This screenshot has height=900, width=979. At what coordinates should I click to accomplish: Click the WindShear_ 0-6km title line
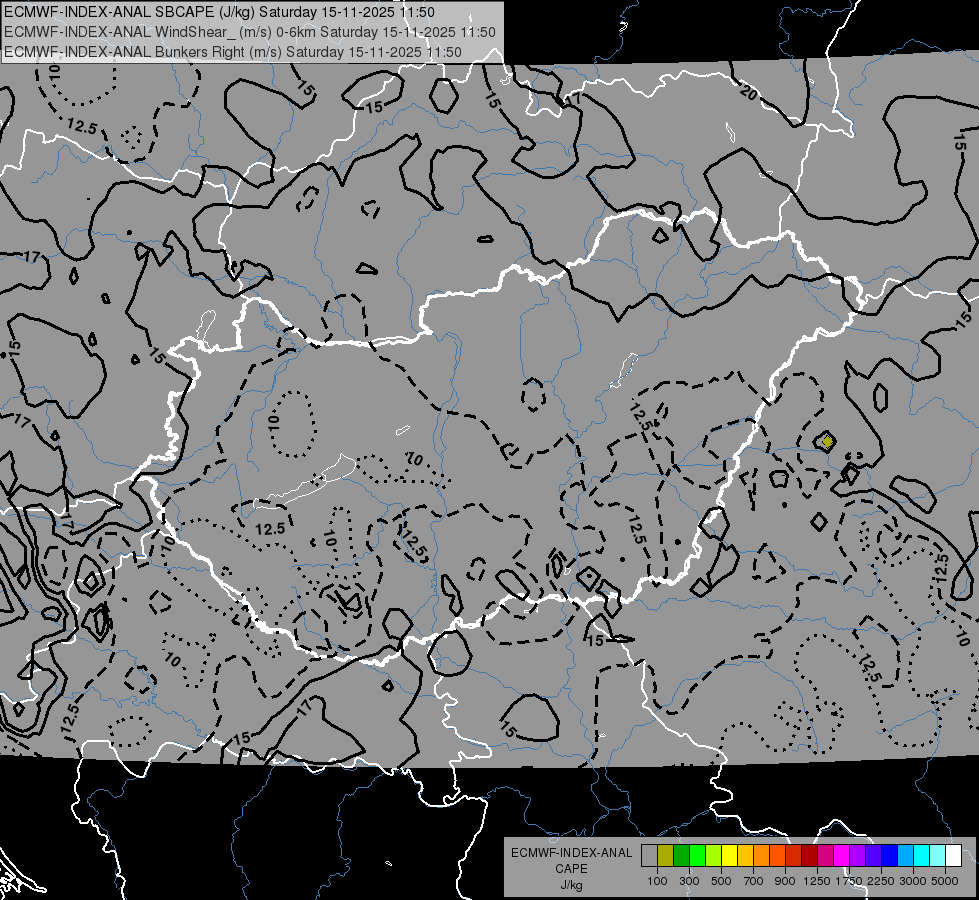click(249, 32)
